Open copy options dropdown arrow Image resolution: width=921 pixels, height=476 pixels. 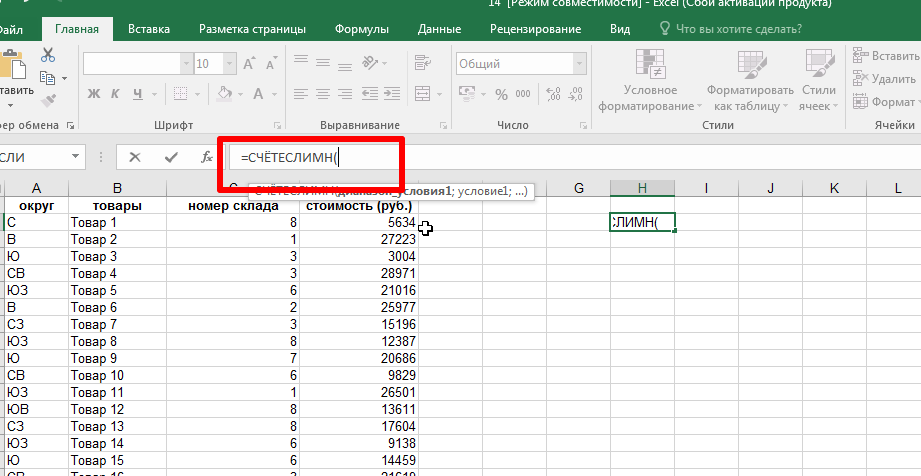(64, 78)
